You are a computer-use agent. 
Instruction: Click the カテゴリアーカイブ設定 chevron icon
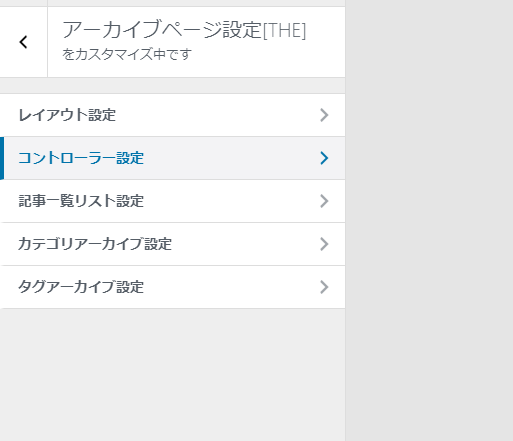[x=324, y=244]
